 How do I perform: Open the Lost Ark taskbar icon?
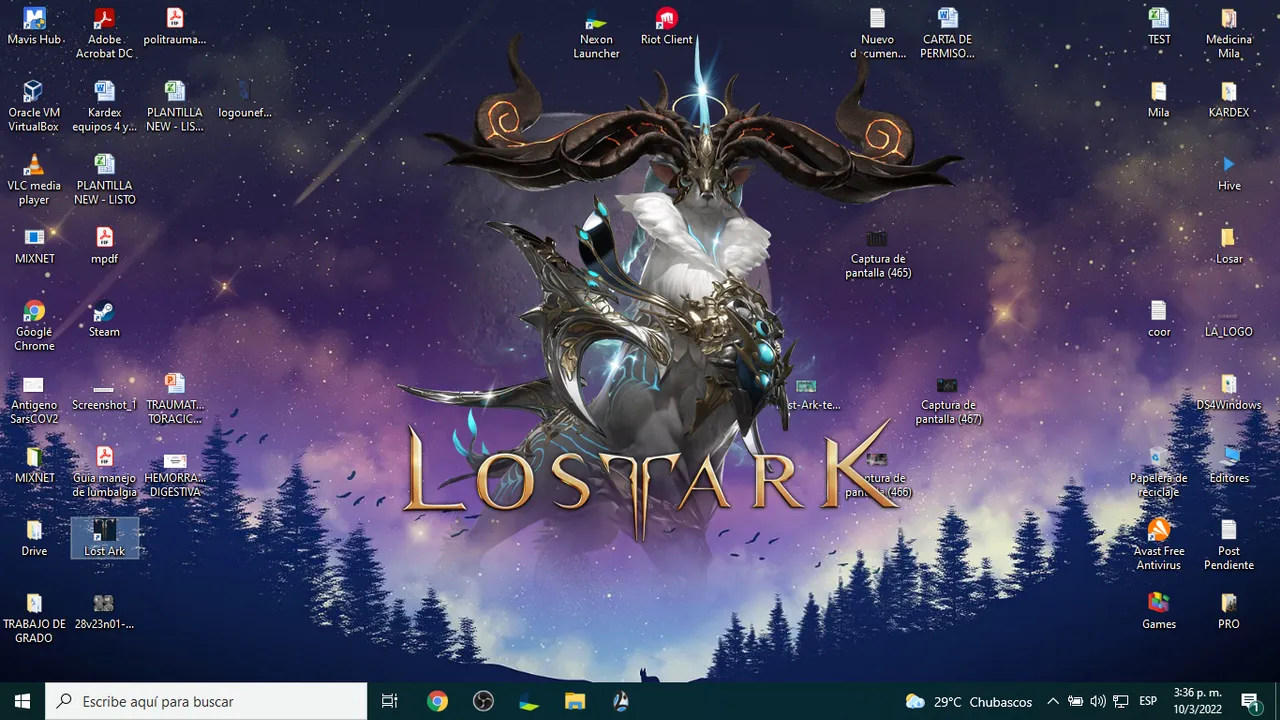(x=621, y=701)
